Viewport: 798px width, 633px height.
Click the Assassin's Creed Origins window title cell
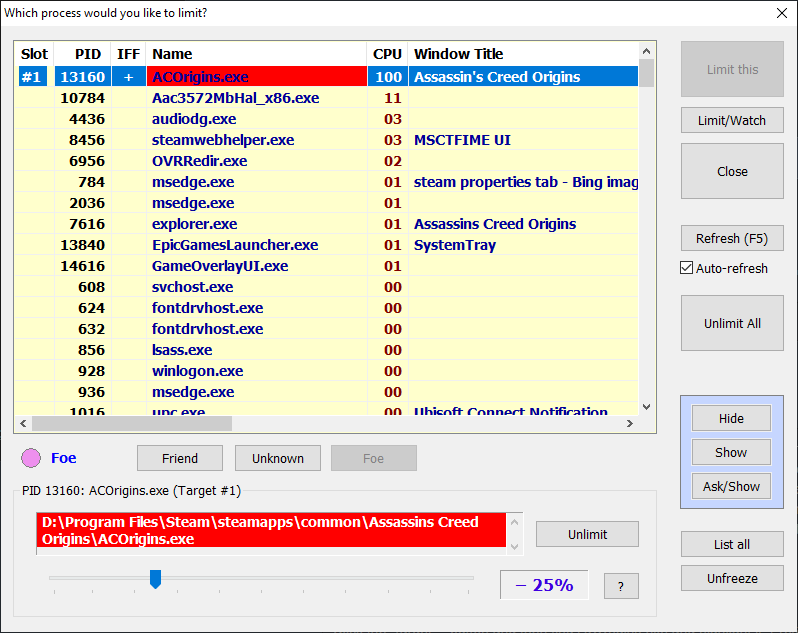point(523,76)
